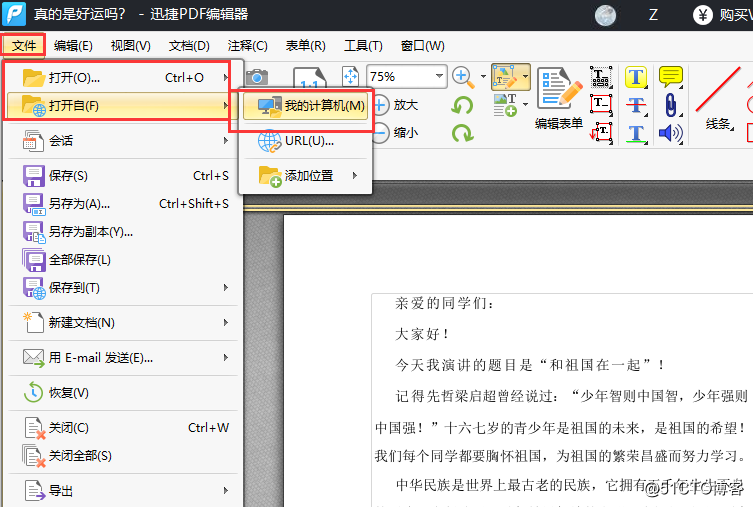Click the Z account name
The height and width of the screenshot is (507, 753).
tap(653, 15)
